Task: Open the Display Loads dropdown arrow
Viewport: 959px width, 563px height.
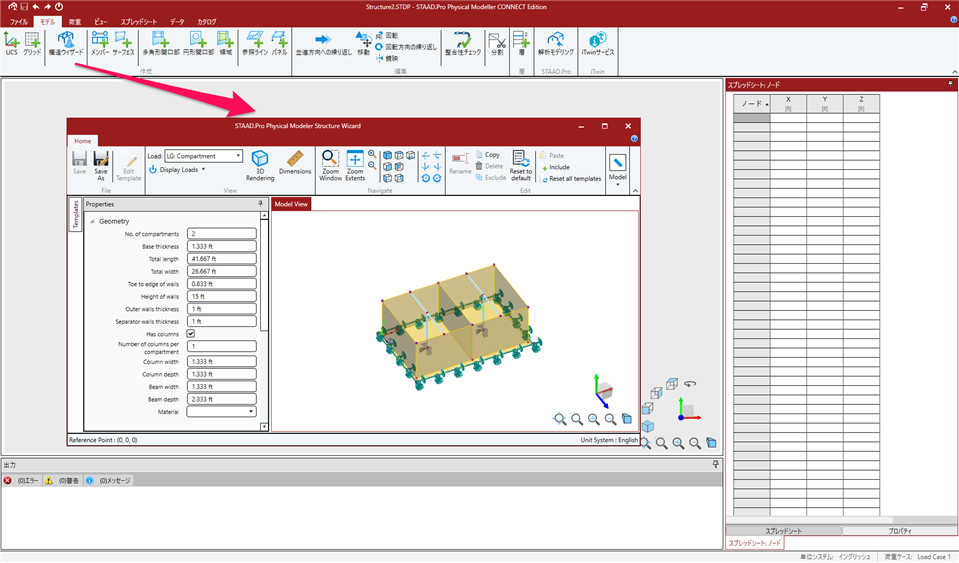Action: pyautogui.click(x=203, y=169)
